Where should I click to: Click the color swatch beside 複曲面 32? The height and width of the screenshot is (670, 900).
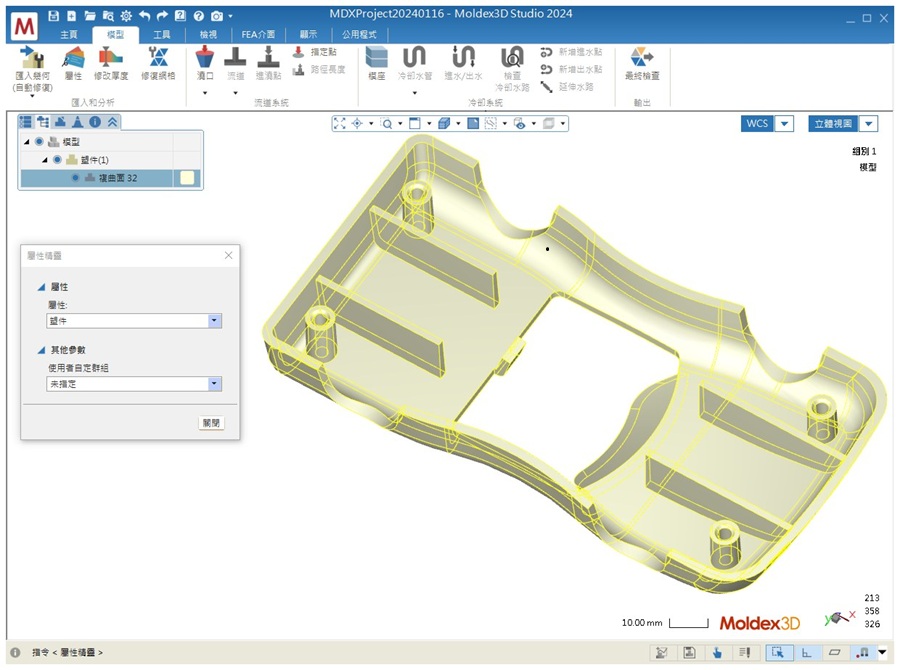pyautogui.click(x=187, y=178)
